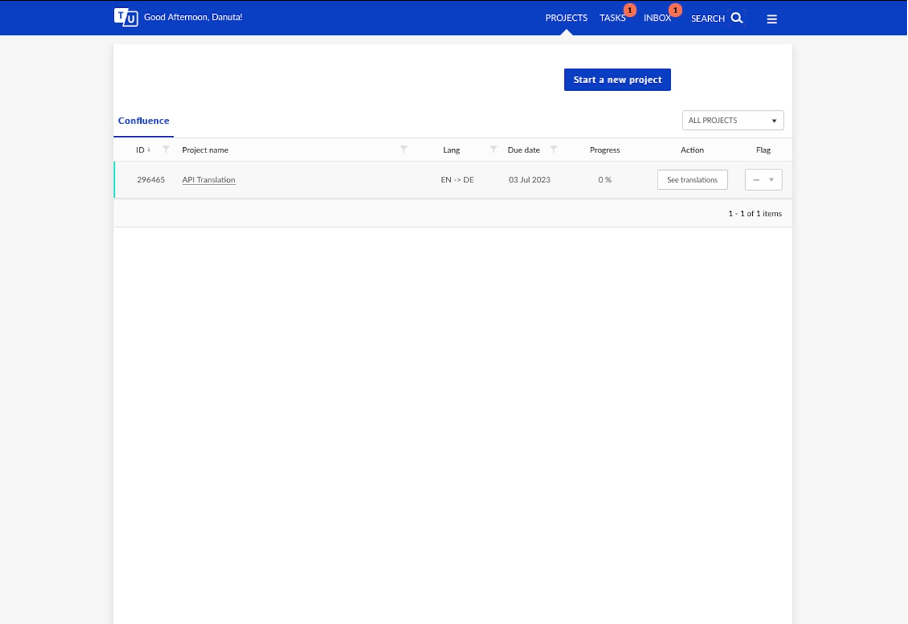Click the Tasks notification badge
908x624 pixels.
coord(630,10)
